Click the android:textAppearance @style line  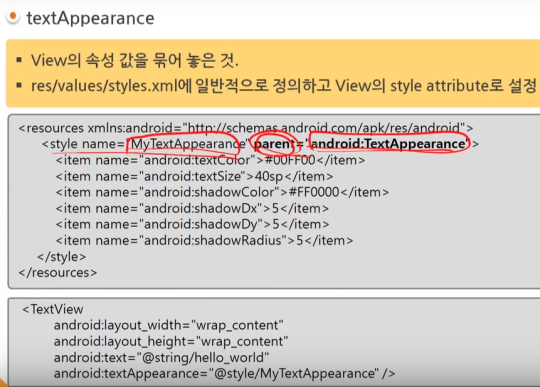225,374
